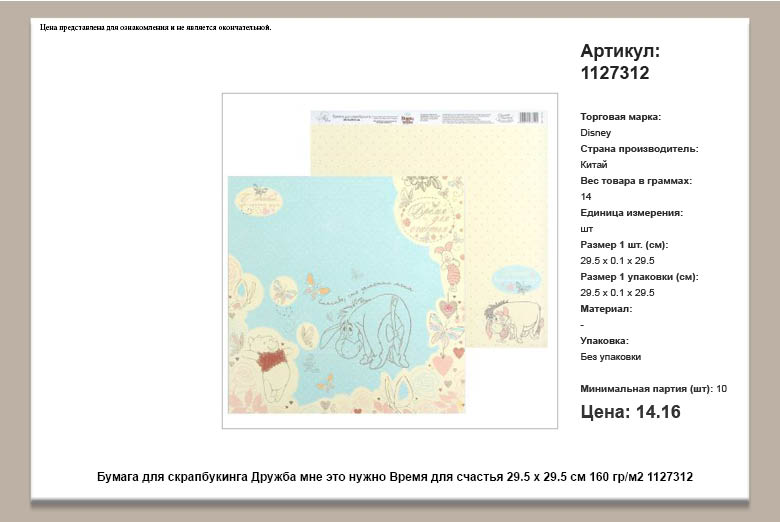
Task: Select the brand value 'Disney'
Action: coord(595,133)
